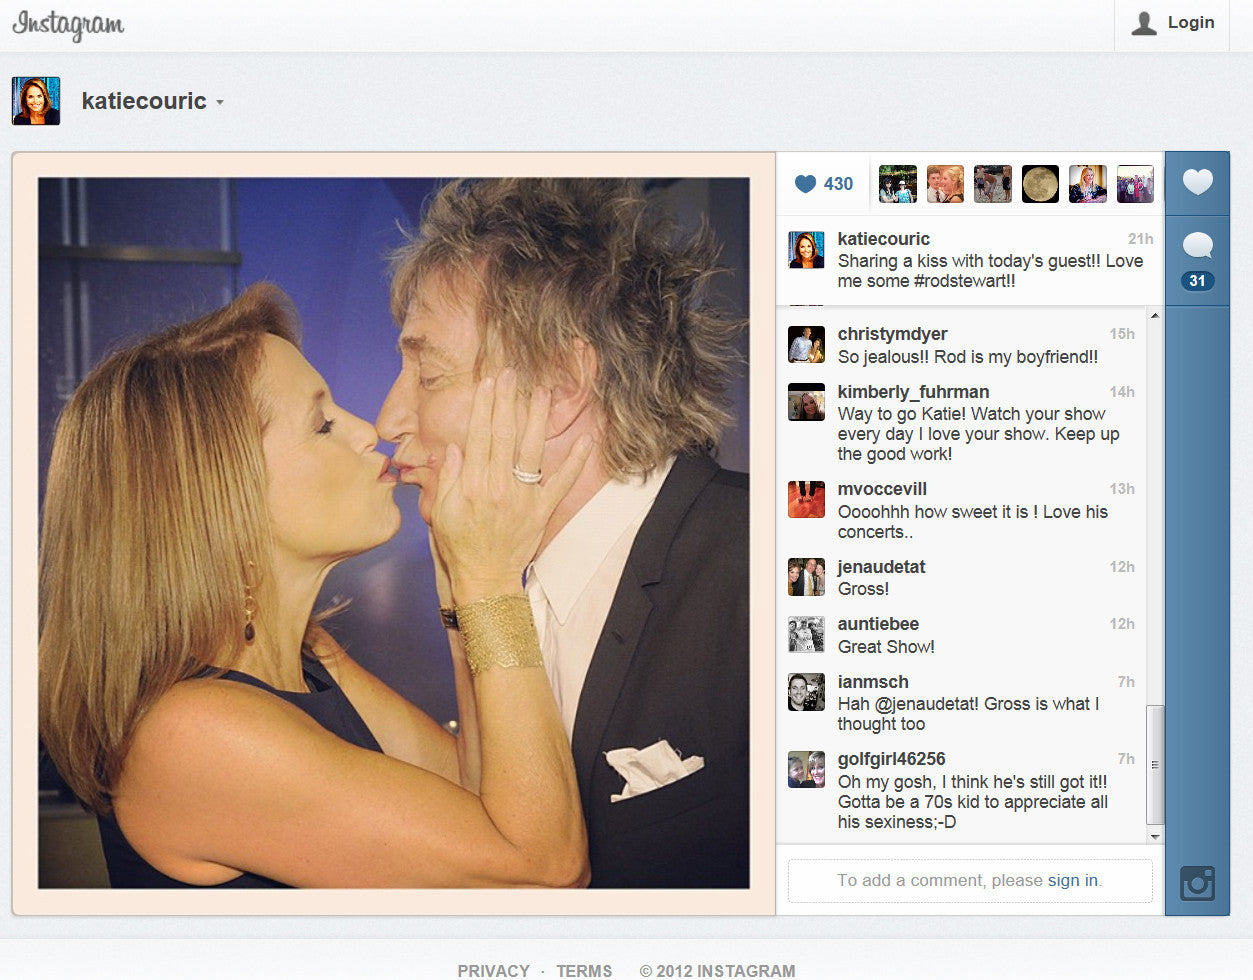1253x980 pixels.
Task: Click the sign in link in comment box
Action: (x=1072, y=881)
